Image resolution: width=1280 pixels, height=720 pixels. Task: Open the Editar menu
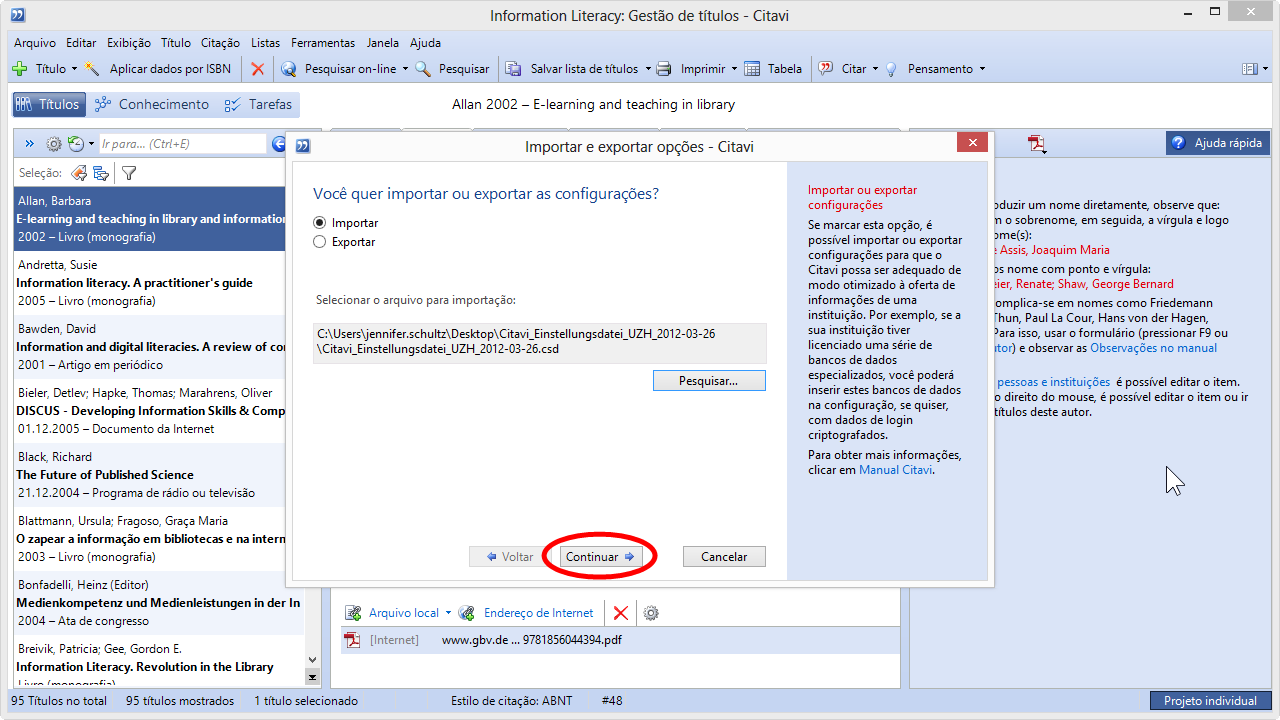click(x=81, y=43)
